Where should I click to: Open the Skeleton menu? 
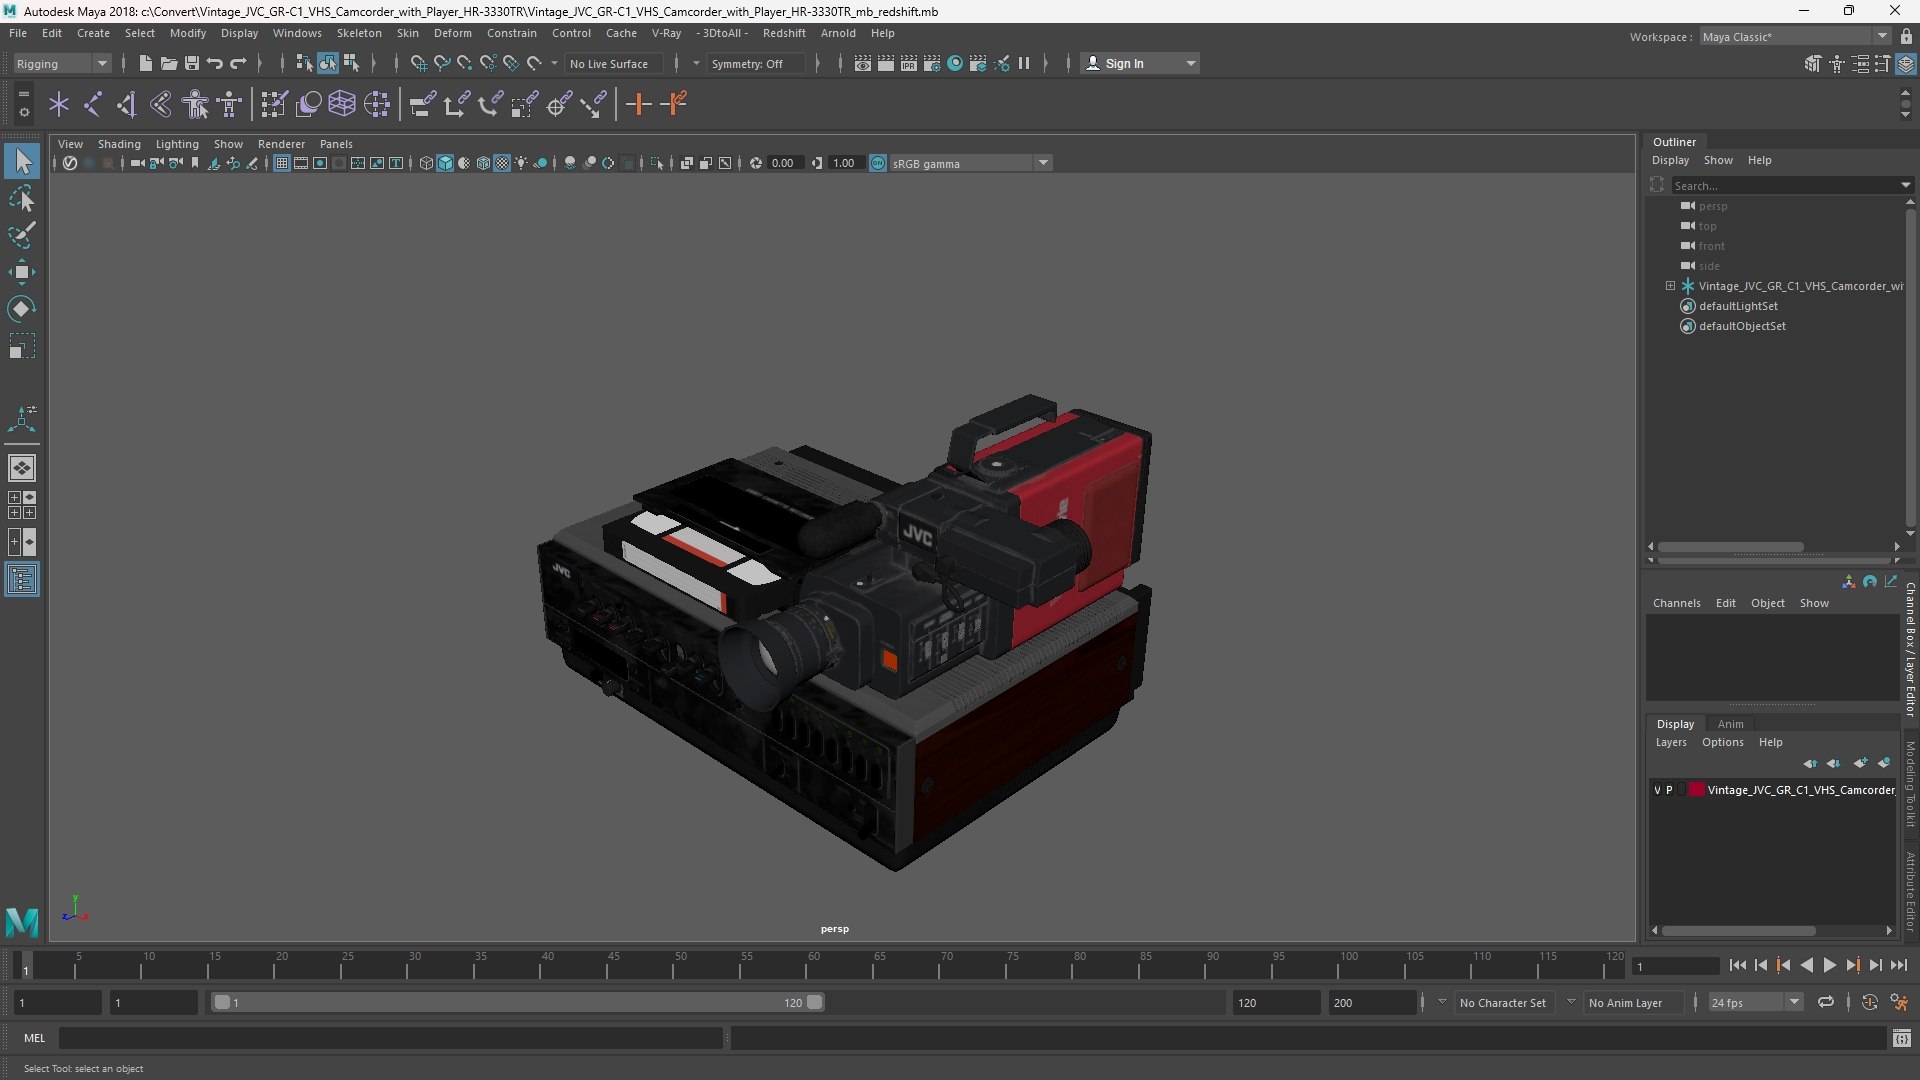tap(359, 33)
